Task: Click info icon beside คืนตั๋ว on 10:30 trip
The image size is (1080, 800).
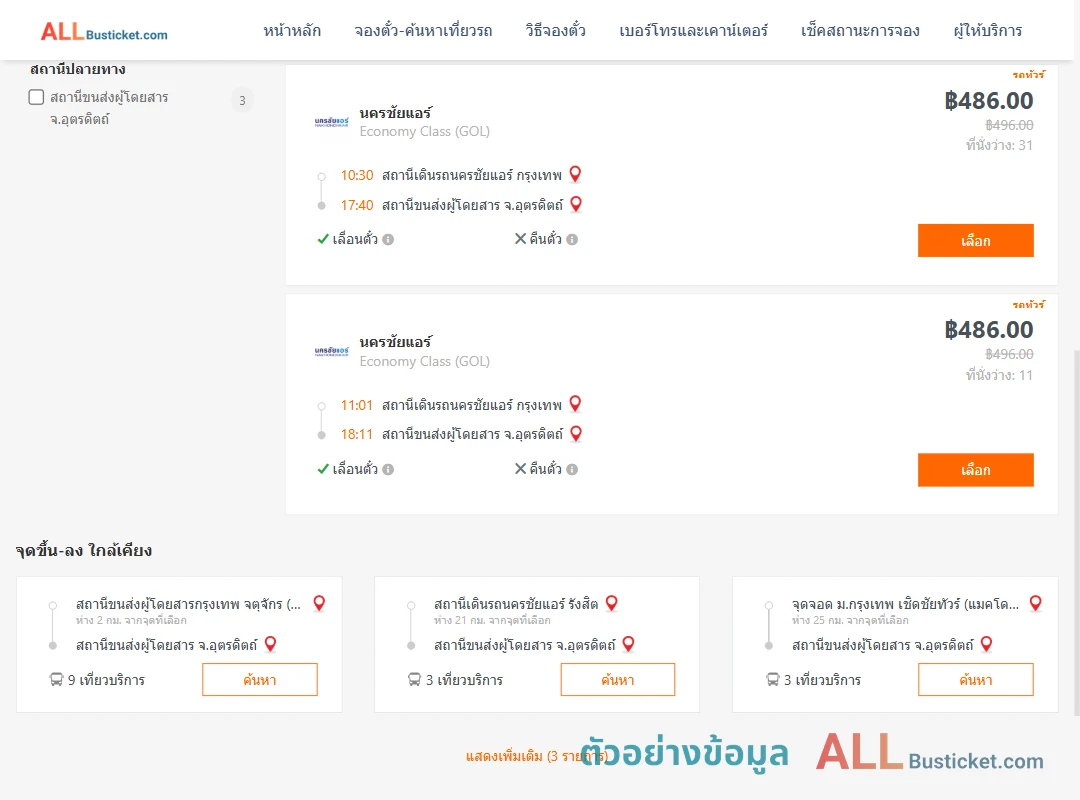Action: [572, 239]
